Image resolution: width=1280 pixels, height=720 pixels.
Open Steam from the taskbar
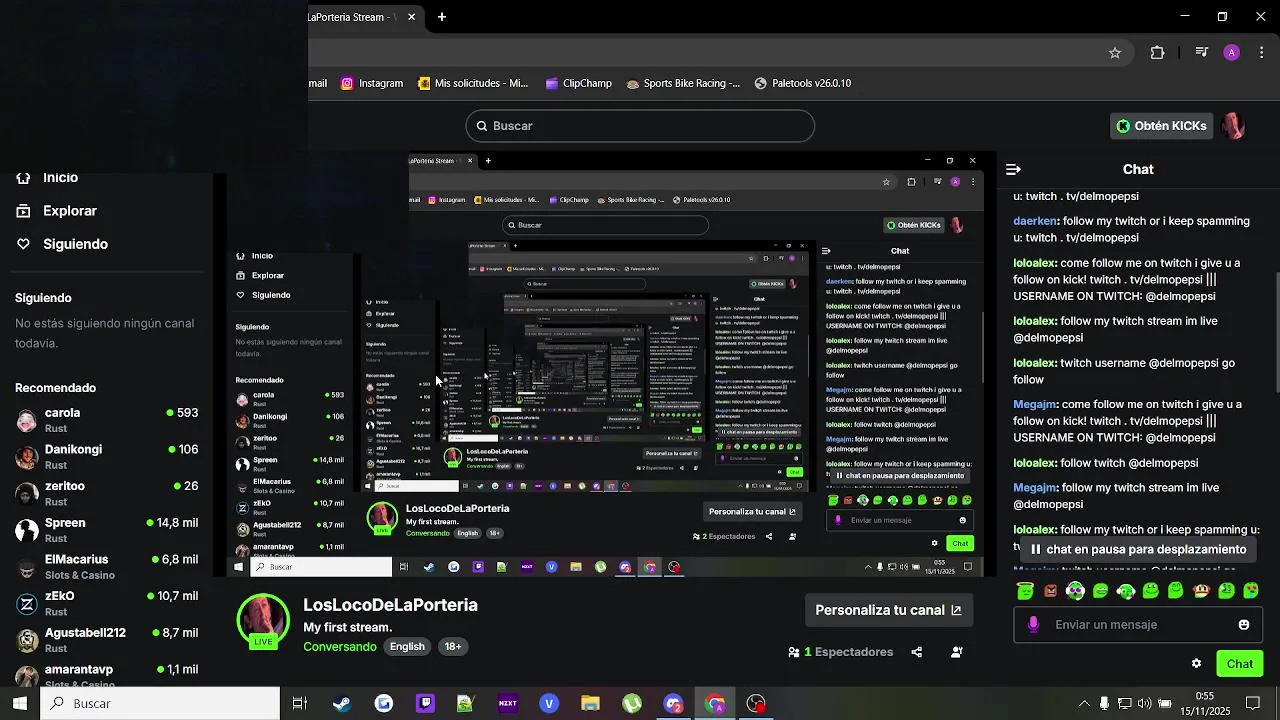(342, 704)
